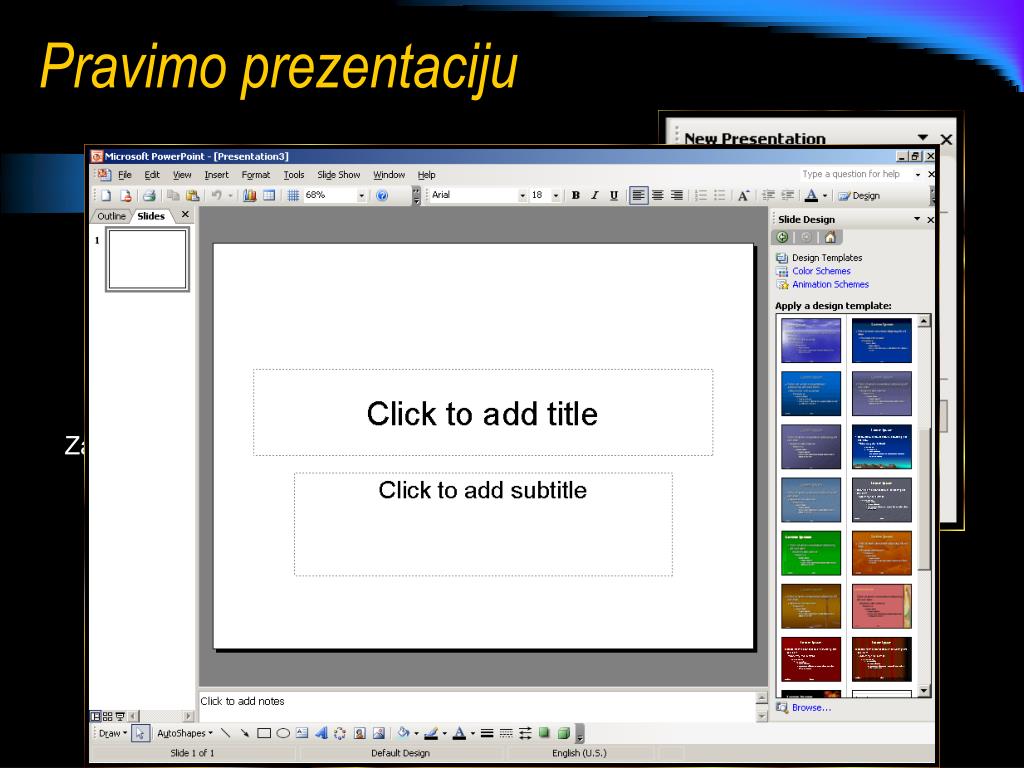Click the Decrease Indent icon
The image size is (1024, 768).
pos(769,195)
